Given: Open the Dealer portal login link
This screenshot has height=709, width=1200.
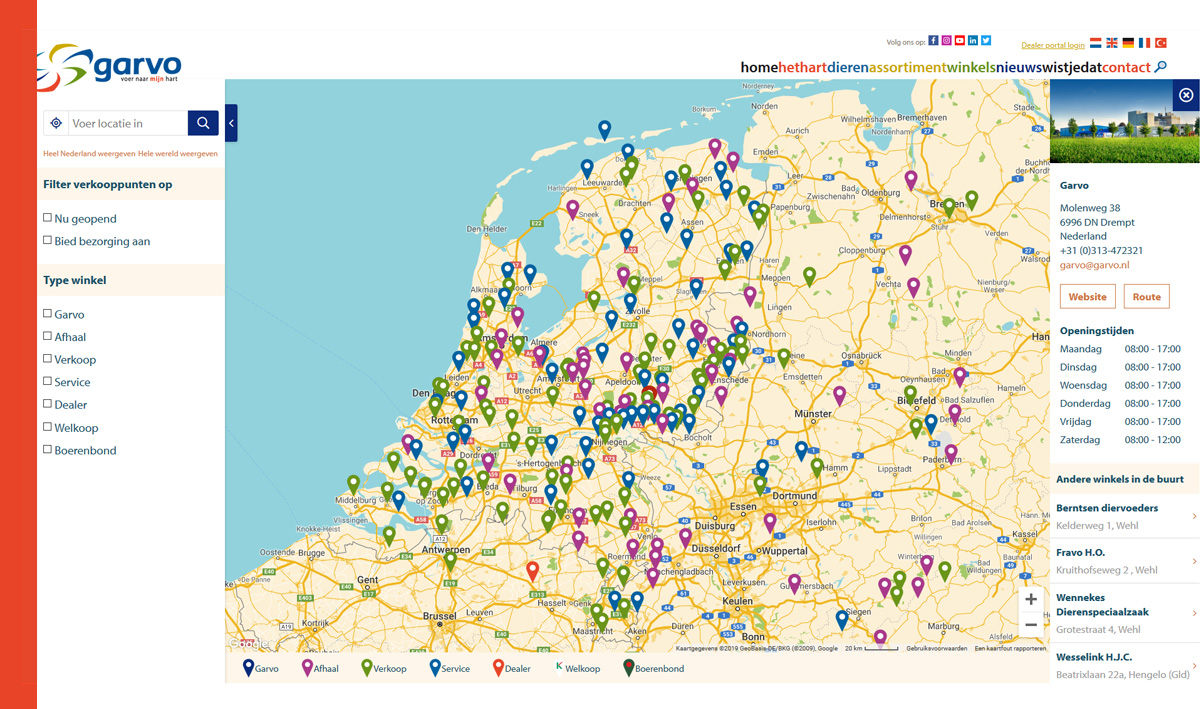Looking at the screenshot, I should pos(1053,45).
